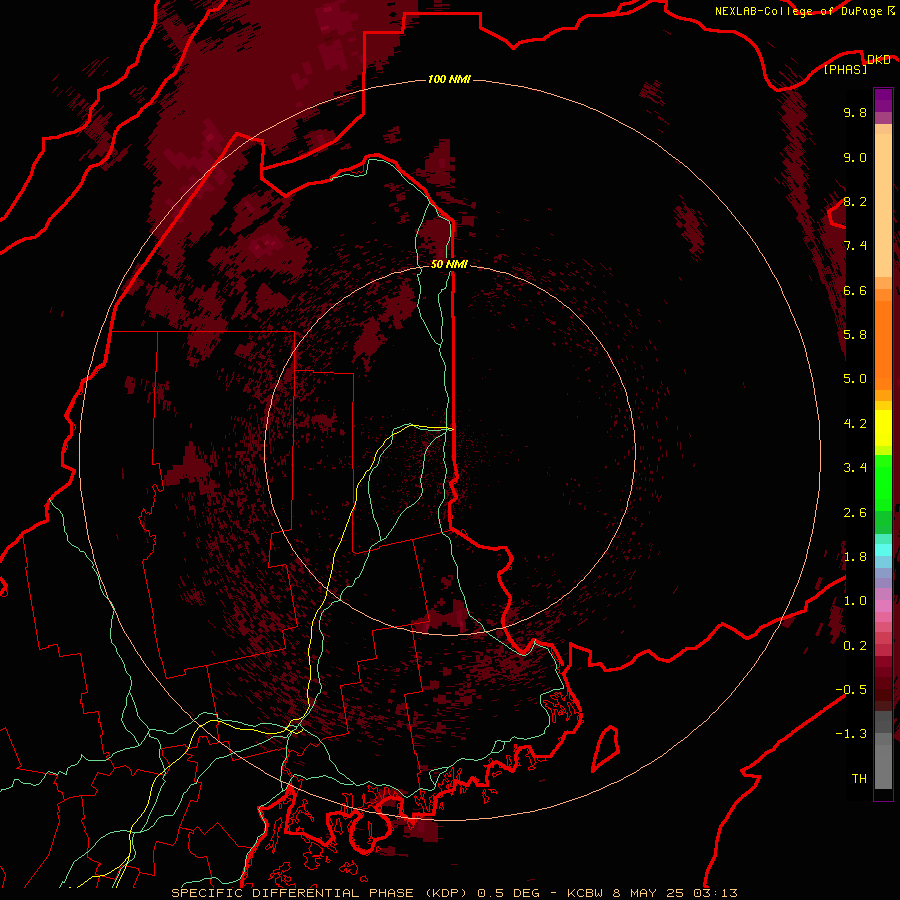Pick the bright green band of the color bar

883,483
